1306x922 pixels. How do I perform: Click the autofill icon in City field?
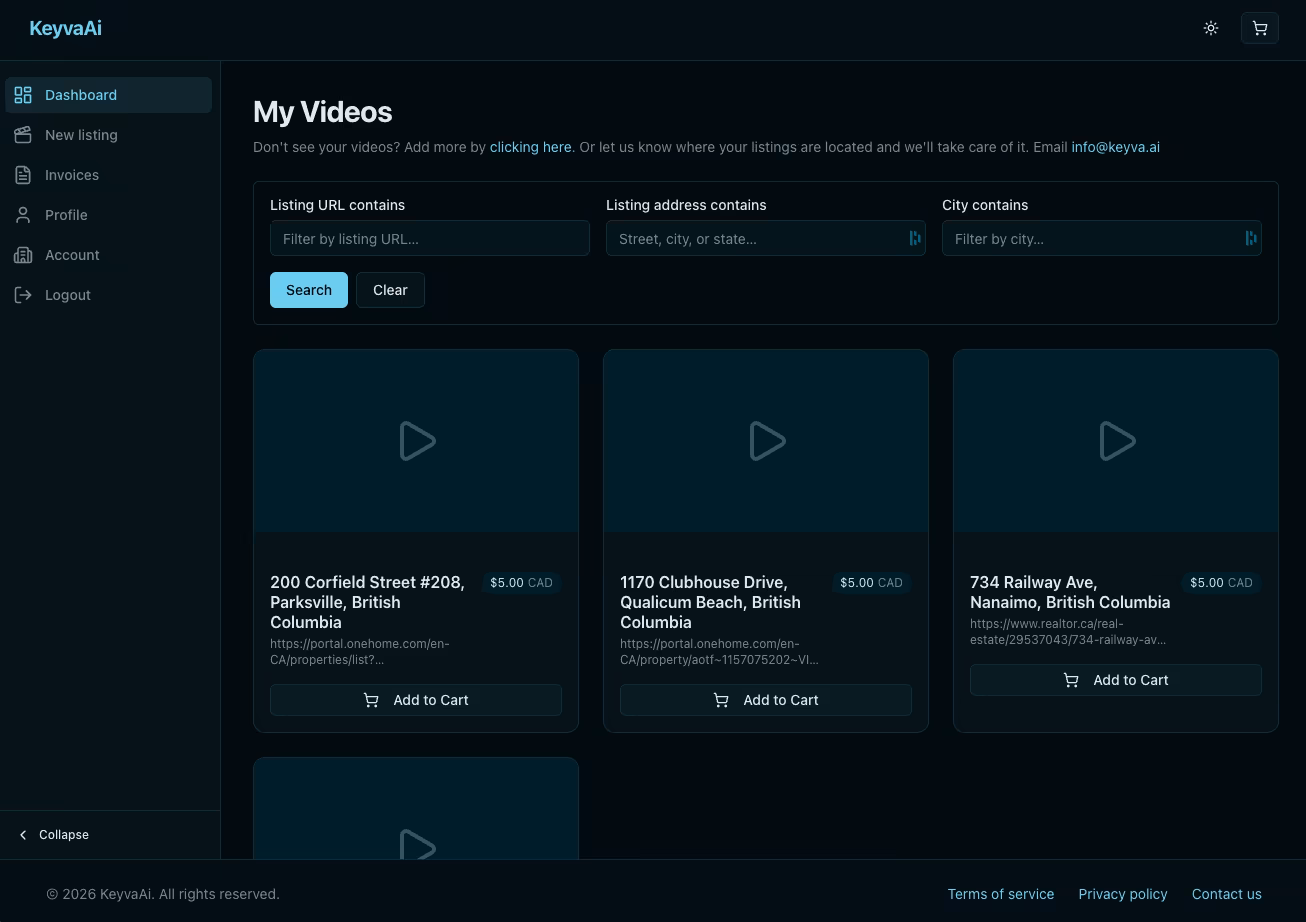coord(1250,238)
